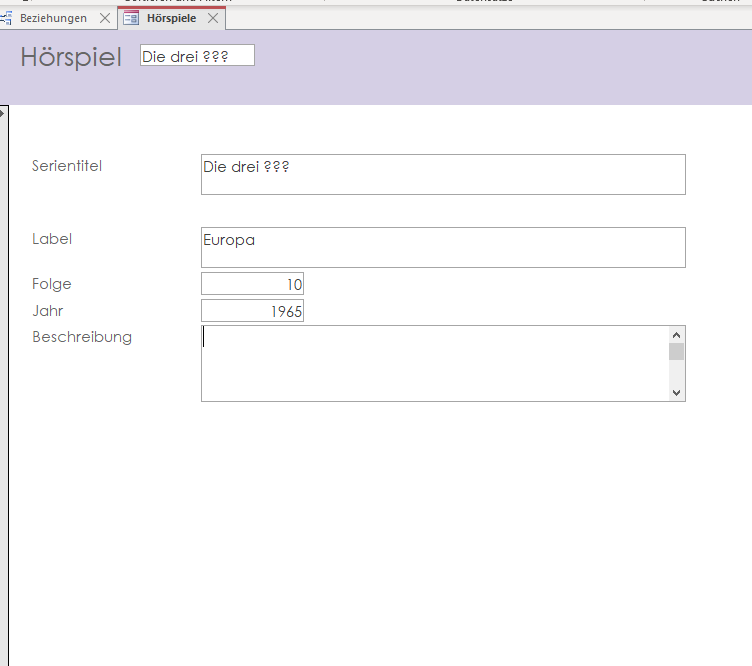Click into the Serientitel text field
Image resolution: width=752 pixels, height=666 pixels.
click(443, 175)
